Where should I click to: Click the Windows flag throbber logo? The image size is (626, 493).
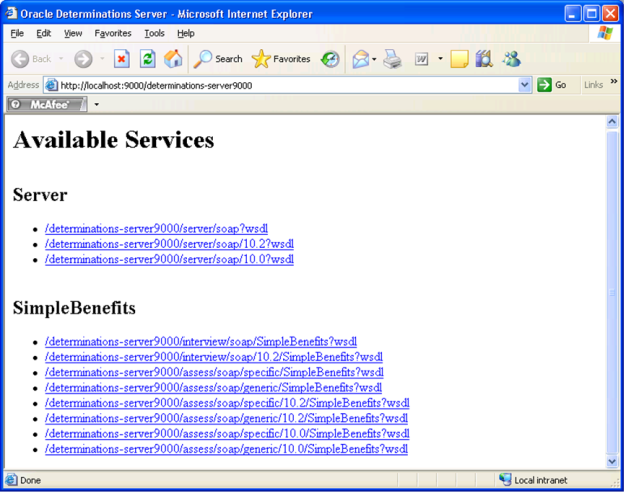point(605,33)
